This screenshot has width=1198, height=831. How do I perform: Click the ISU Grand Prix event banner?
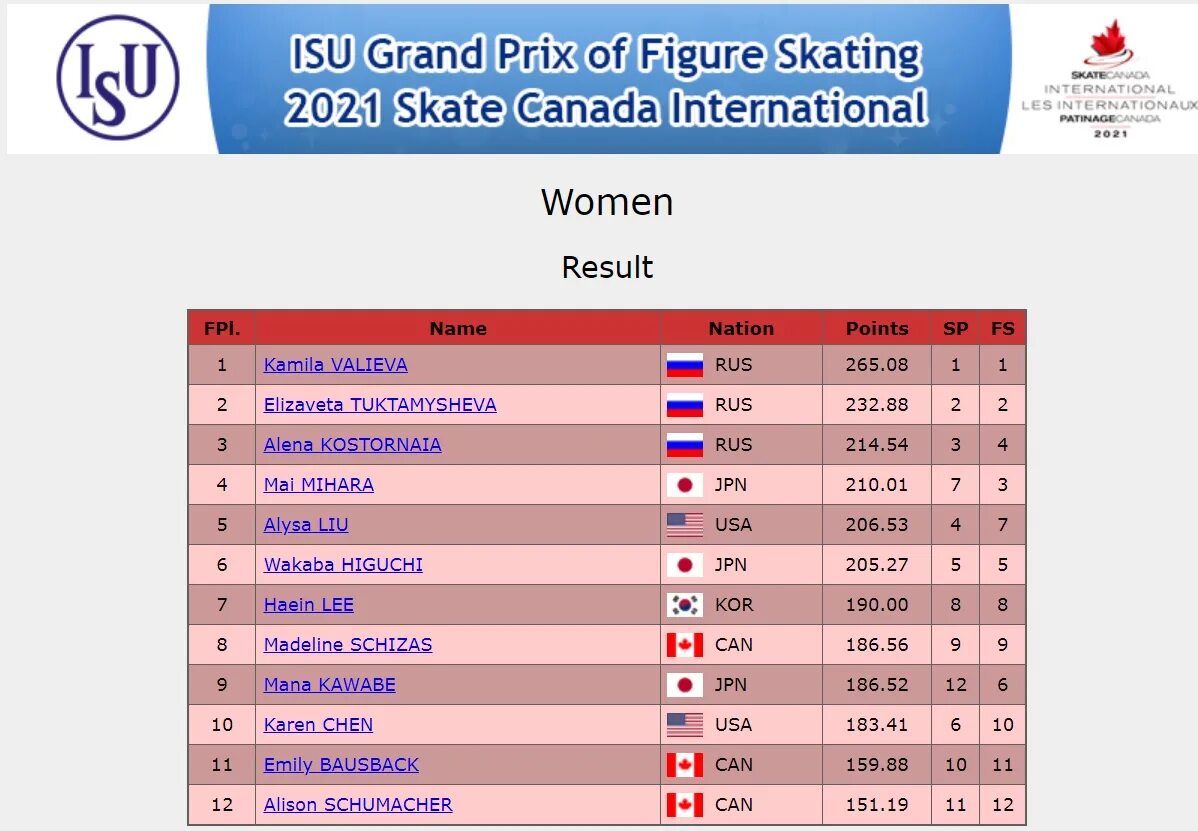tap(609, 79)
